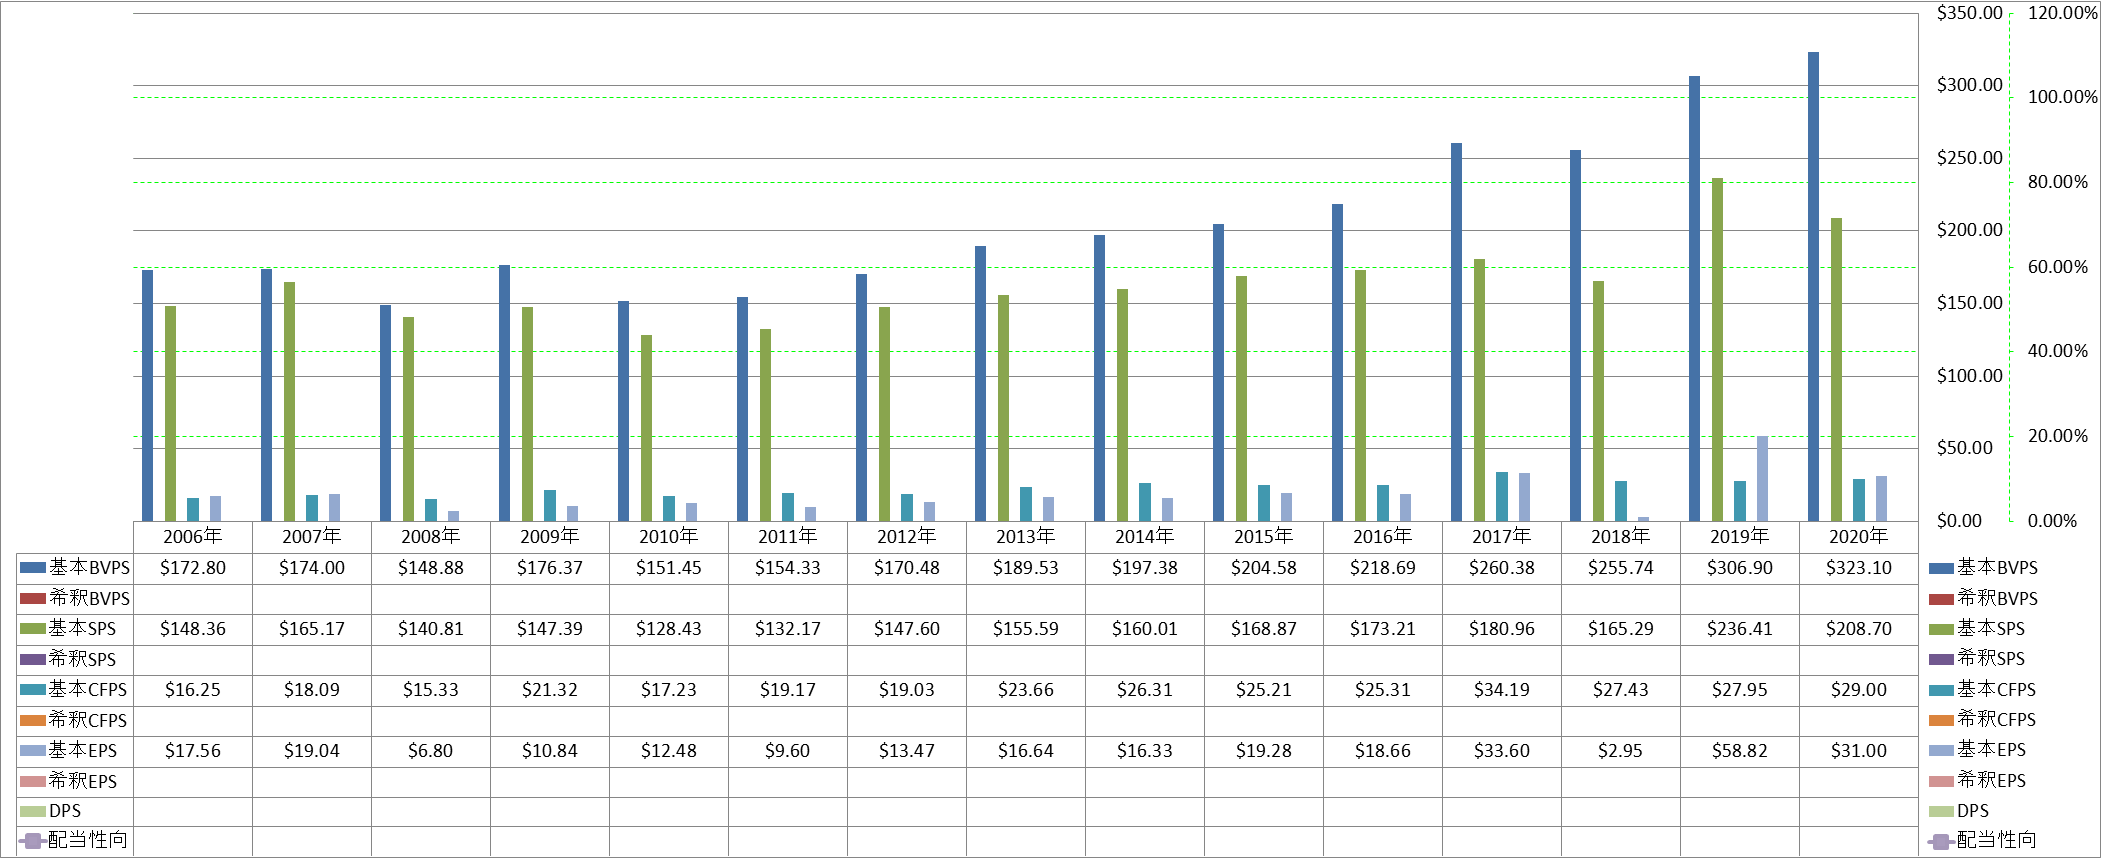Select the $323.10 BVPS cell for 2020

1858,568
